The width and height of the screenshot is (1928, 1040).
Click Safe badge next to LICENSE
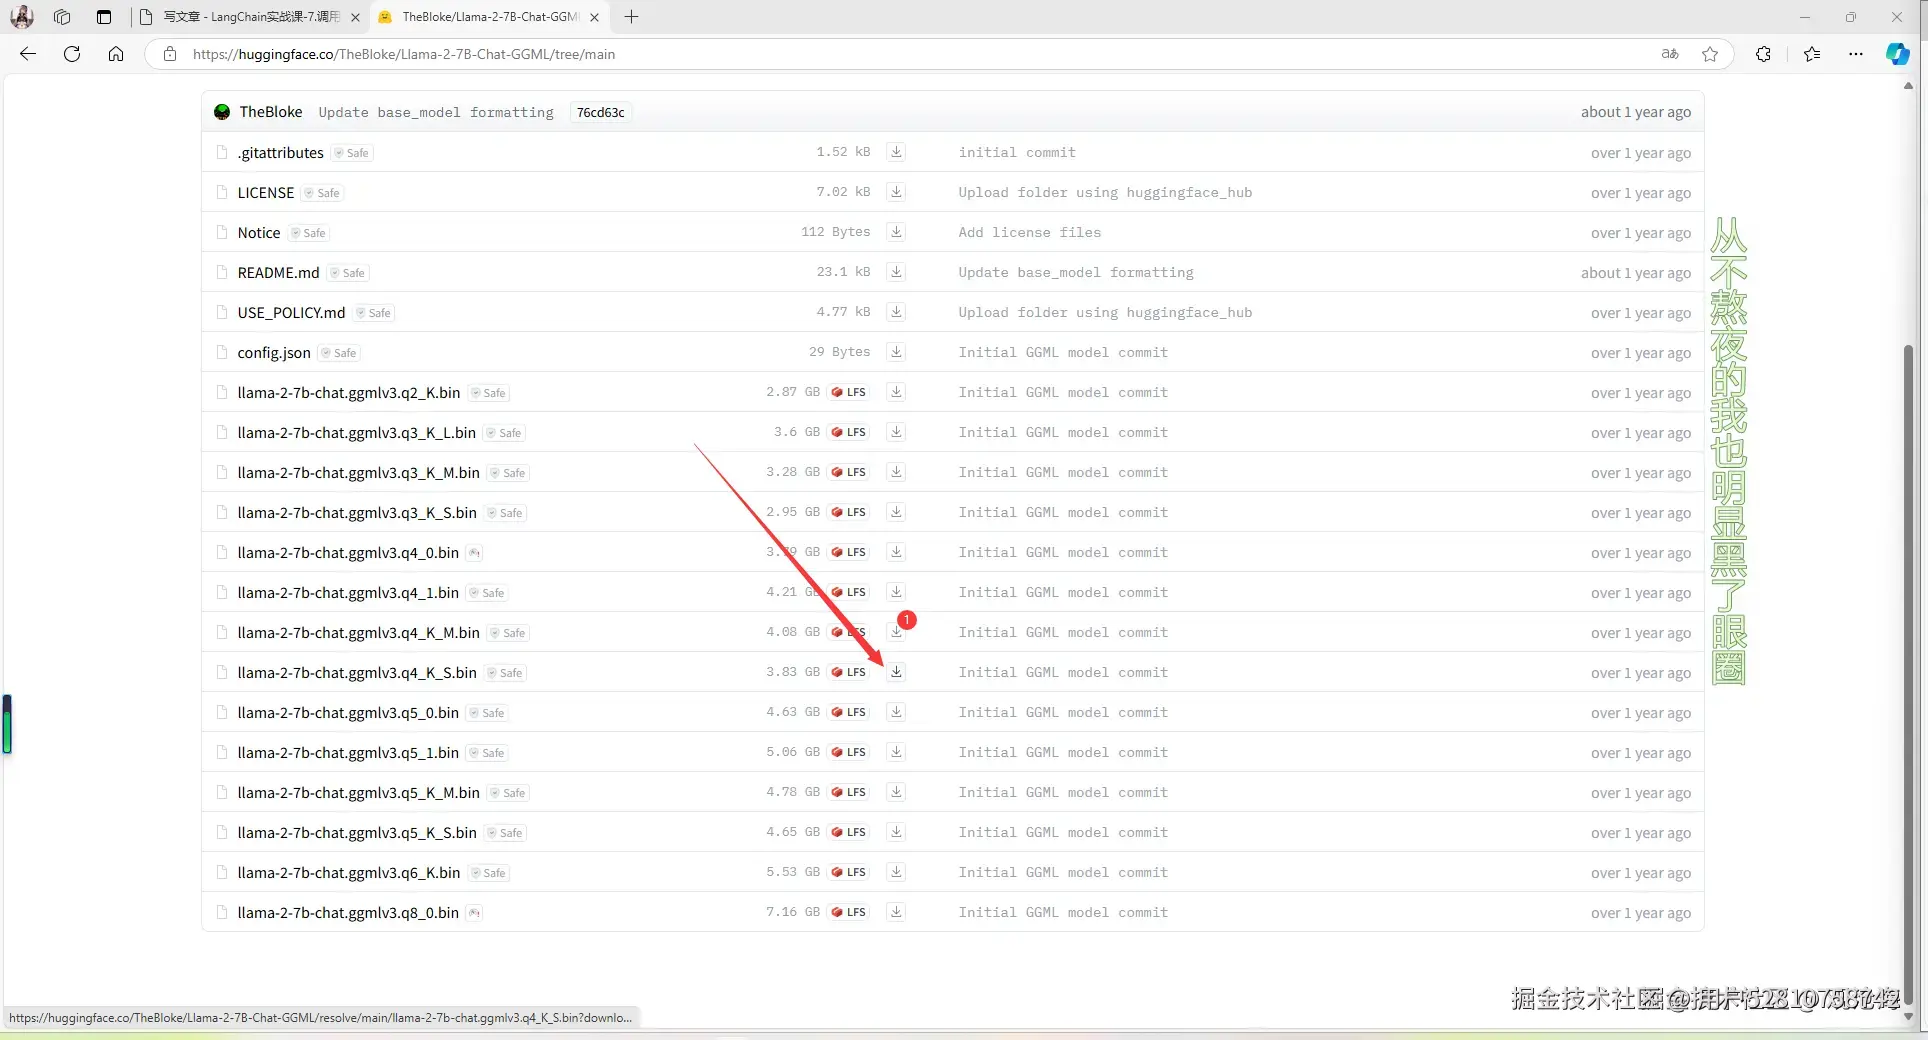(x=323, y=193)
